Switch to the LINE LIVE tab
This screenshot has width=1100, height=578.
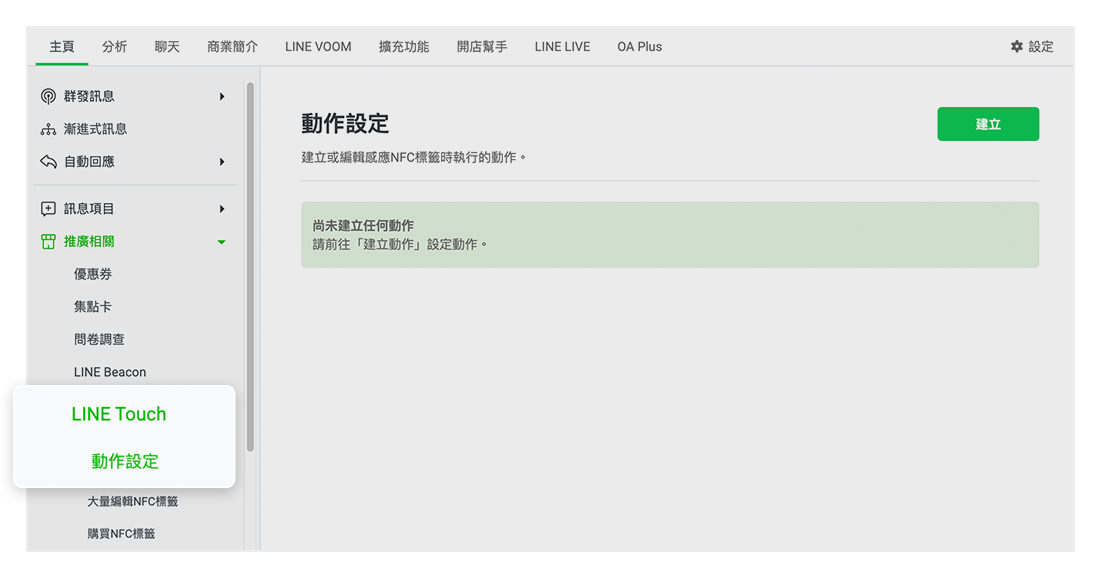click(562, 46)
